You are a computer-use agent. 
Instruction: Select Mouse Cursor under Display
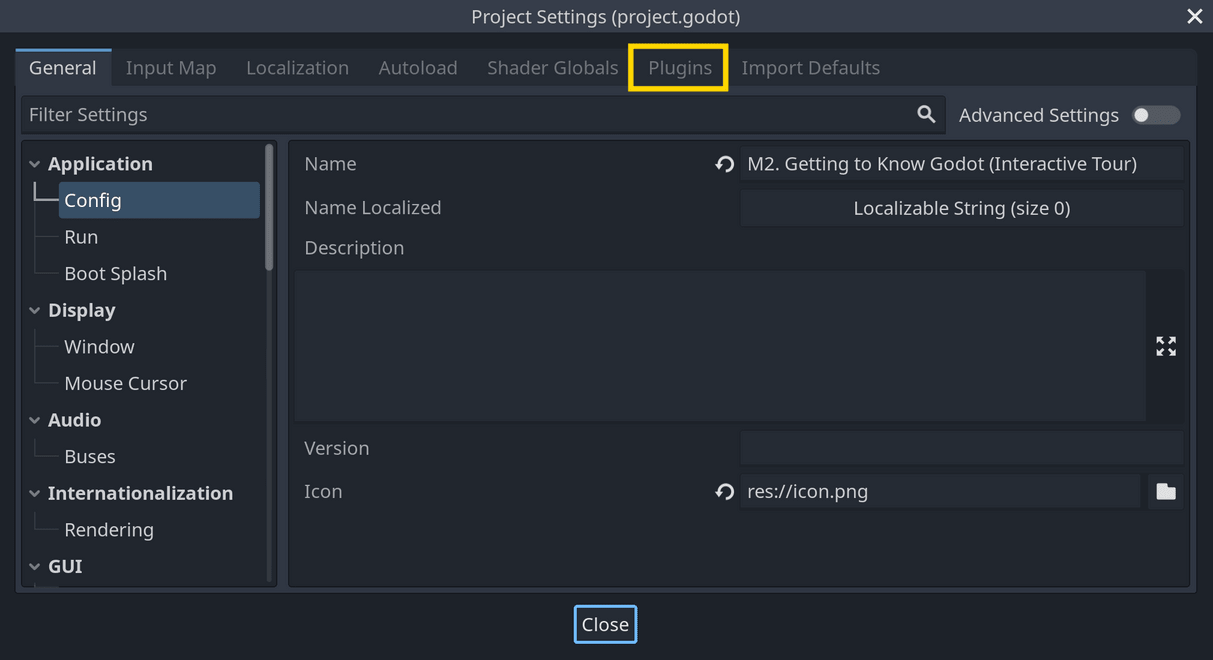pos(125,384)
